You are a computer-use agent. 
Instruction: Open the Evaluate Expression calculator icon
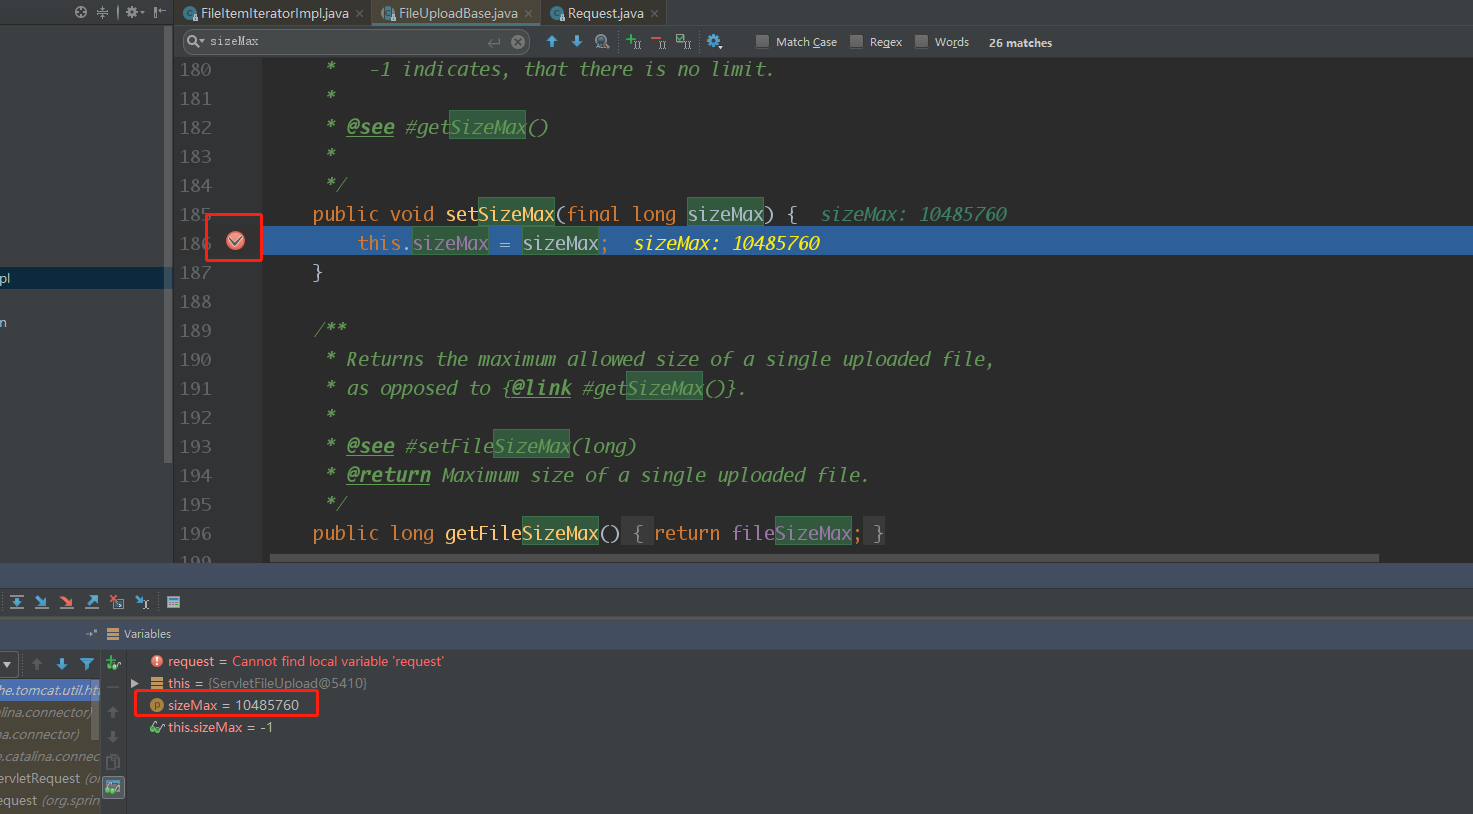(x=172, y=601)
